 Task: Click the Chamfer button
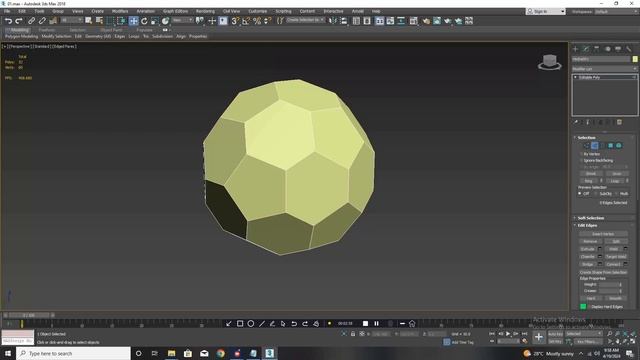click(x=588, y=257)
